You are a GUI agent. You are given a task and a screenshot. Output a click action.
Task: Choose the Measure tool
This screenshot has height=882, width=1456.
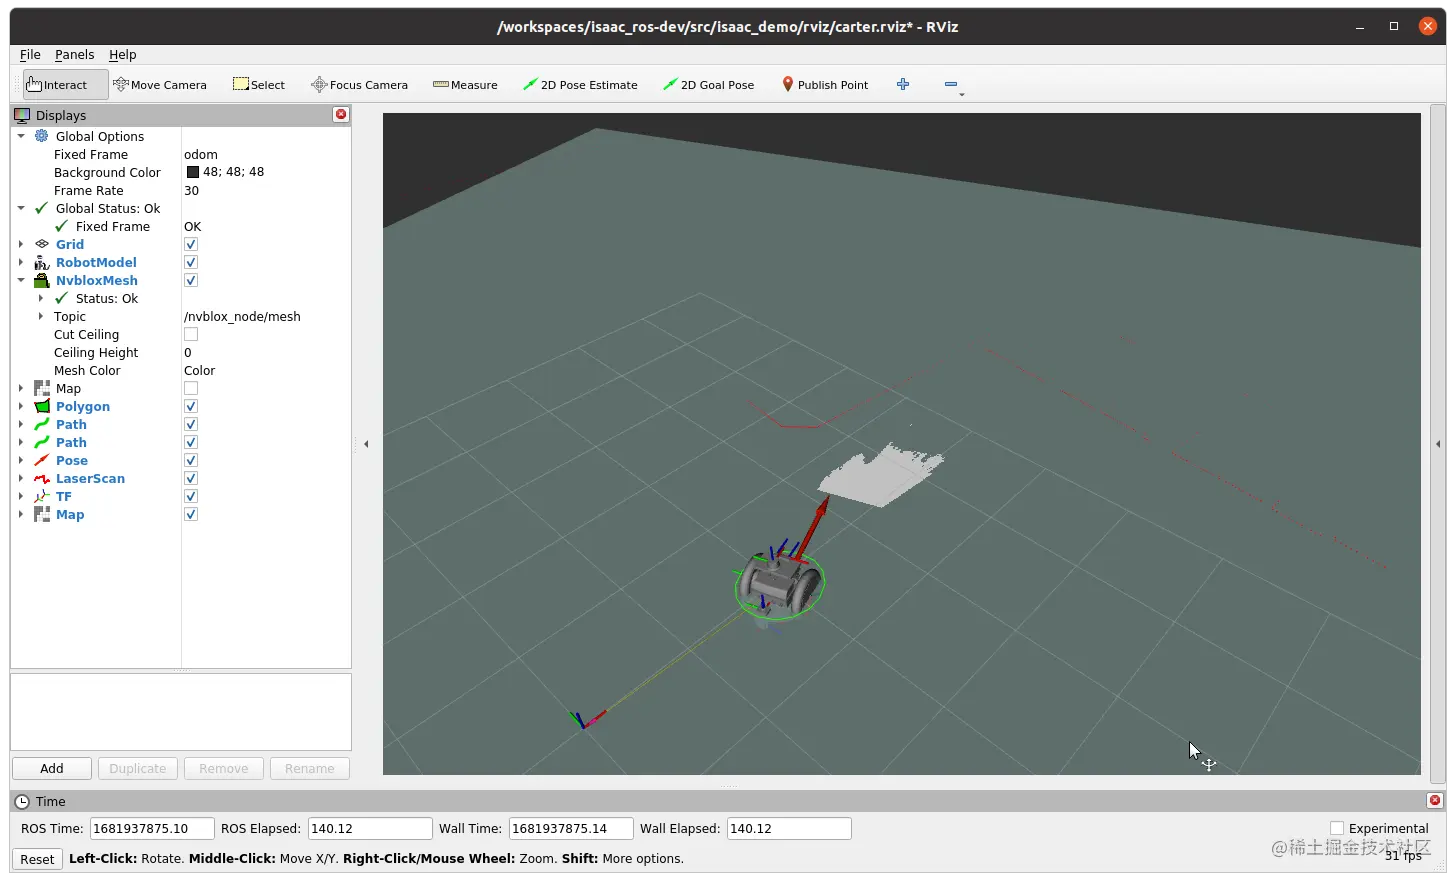pos(465,84)
